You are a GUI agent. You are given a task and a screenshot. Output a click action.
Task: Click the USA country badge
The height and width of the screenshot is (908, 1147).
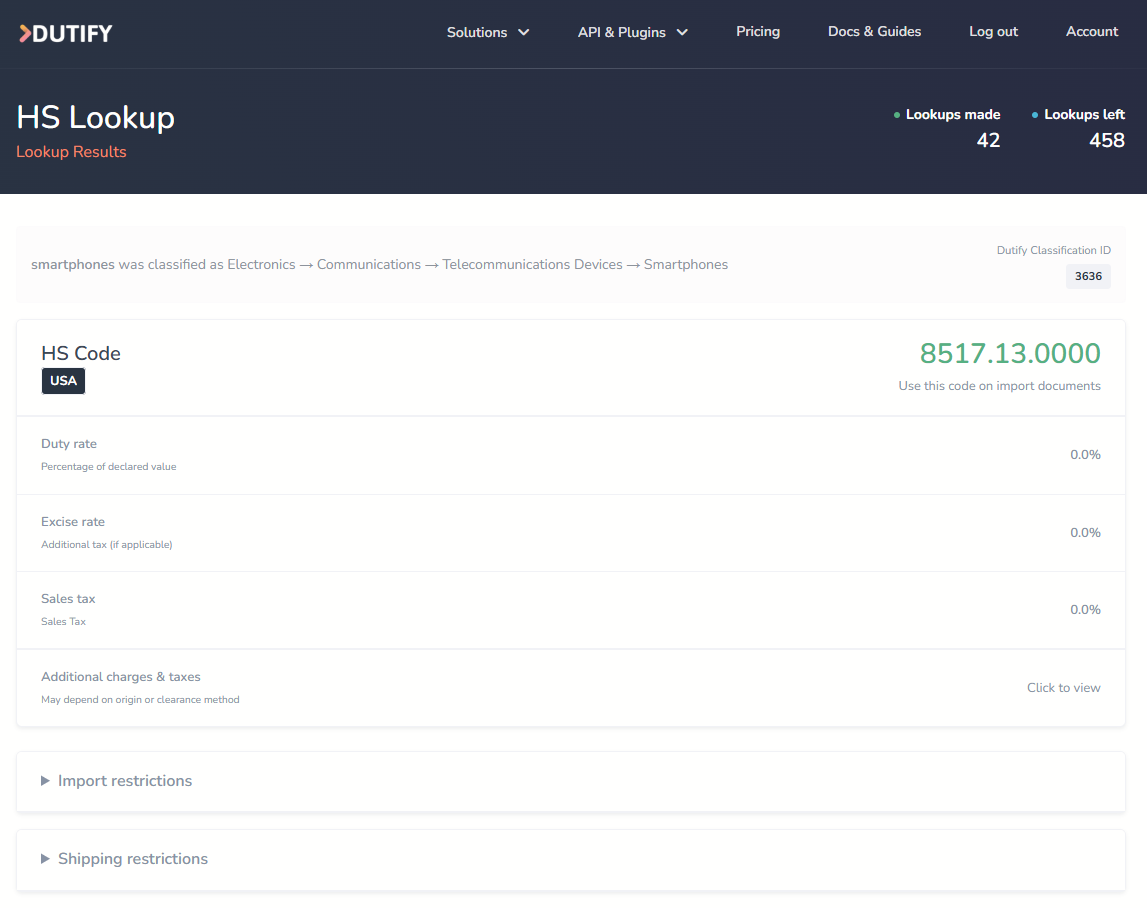point(63,381)
